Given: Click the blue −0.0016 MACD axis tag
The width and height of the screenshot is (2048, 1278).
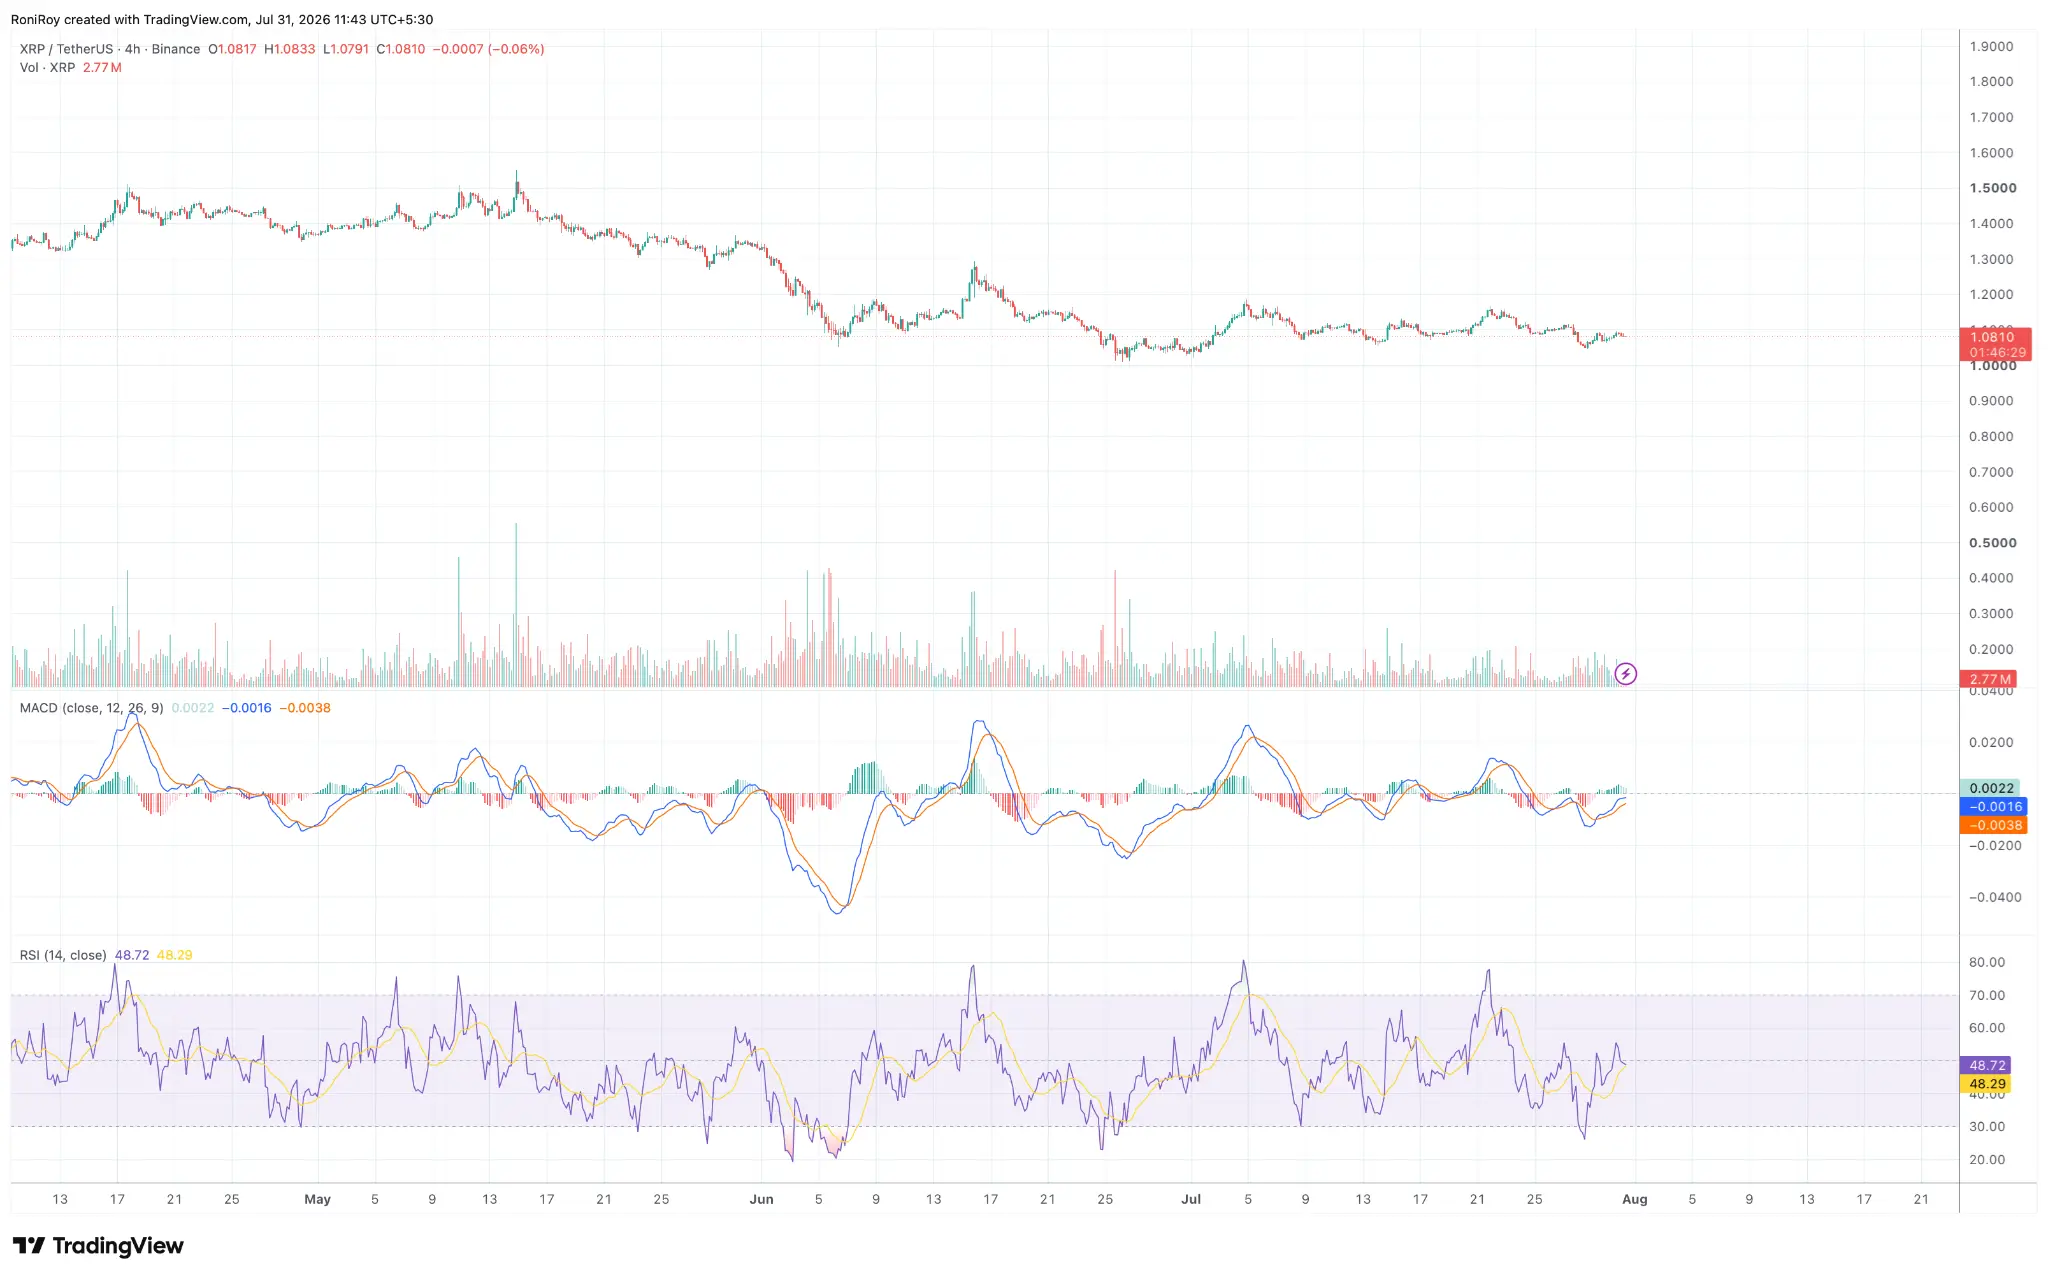Looking at the screenshot, I should (x=1994, y=806).
